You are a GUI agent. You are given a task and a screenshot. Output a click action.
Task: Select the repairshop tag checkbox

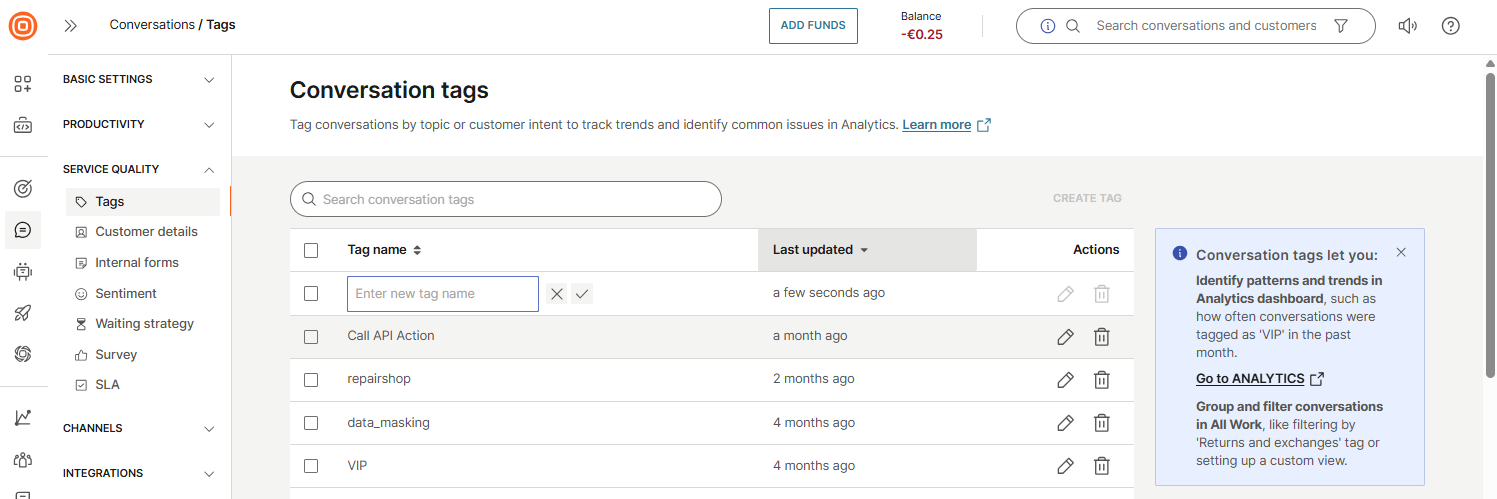pos(311,380)
